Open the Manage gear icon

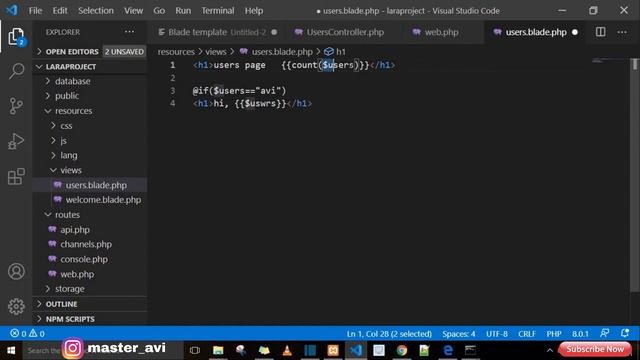click(16, 306)
